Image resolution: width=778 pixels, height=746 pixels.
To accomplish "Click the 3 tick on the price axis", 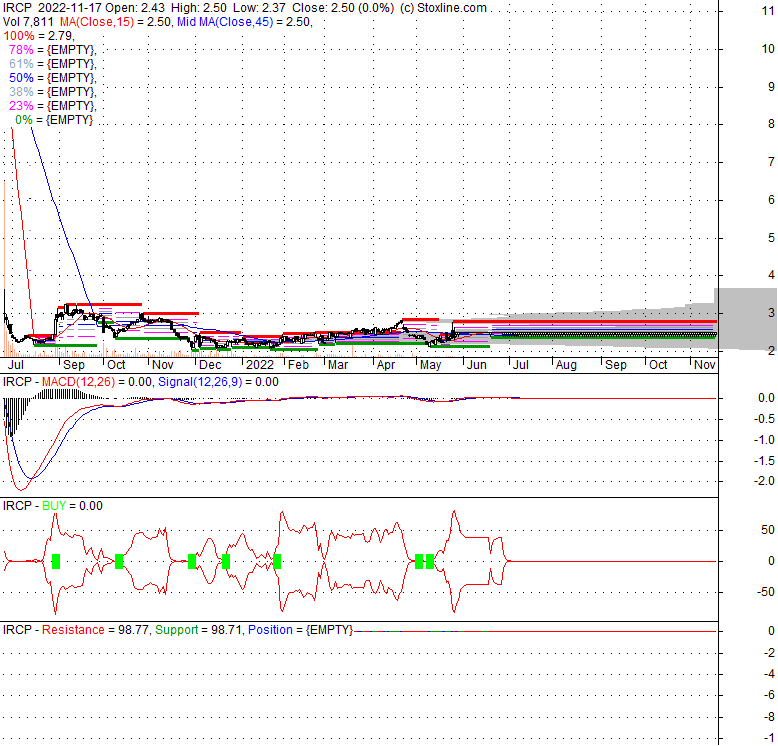I will tap(771, 312).
